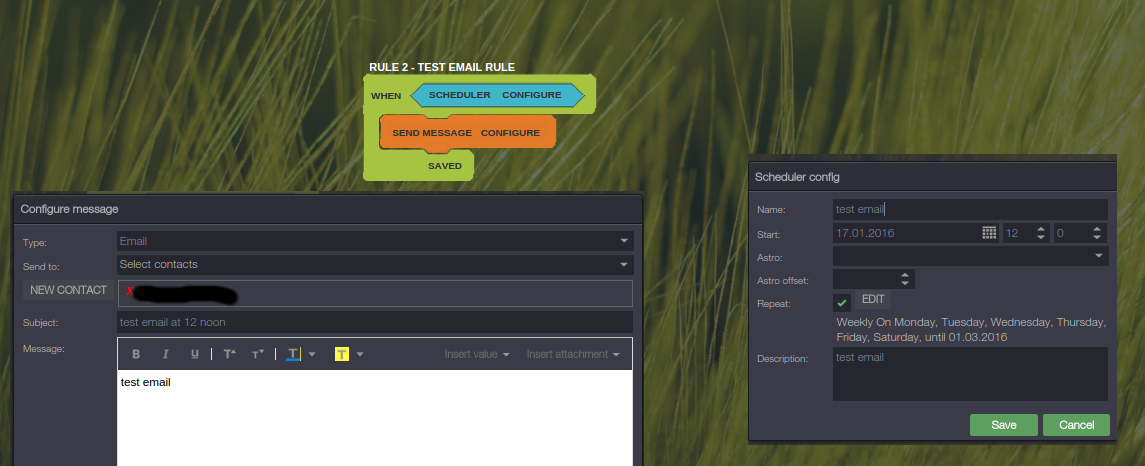The height and width of the screenshot is (466, 1145).
Task: Open the calendar picker for Start date
Action: click(x=989, y=233)
